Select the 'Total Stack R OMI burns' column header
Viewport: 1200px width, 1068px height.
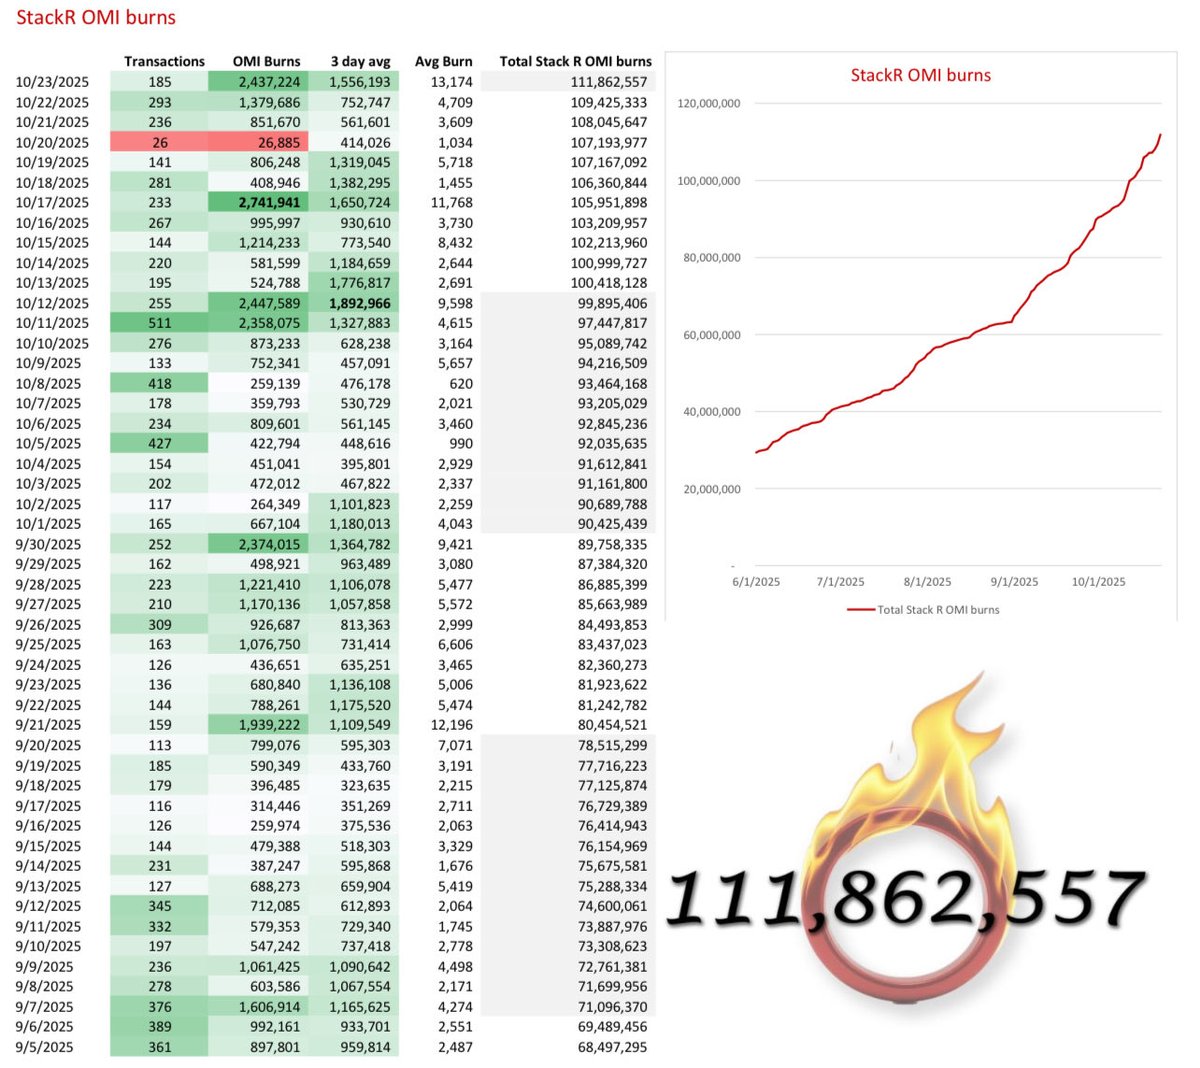[x=575, y=61]
